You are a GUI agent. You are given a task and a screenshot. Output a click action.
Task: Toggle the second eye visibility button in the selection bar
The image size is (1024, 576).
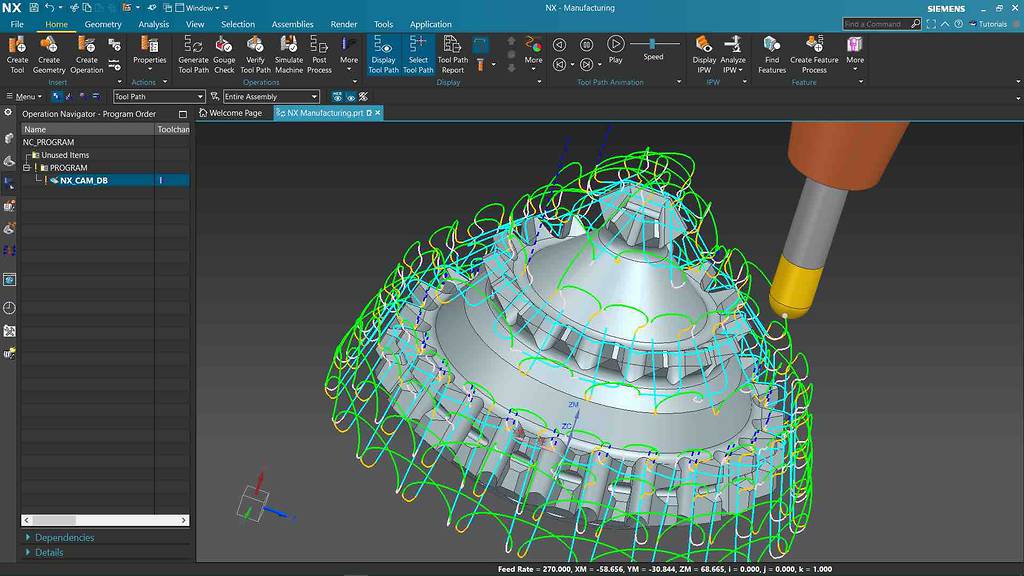click(x=351, y=97)
